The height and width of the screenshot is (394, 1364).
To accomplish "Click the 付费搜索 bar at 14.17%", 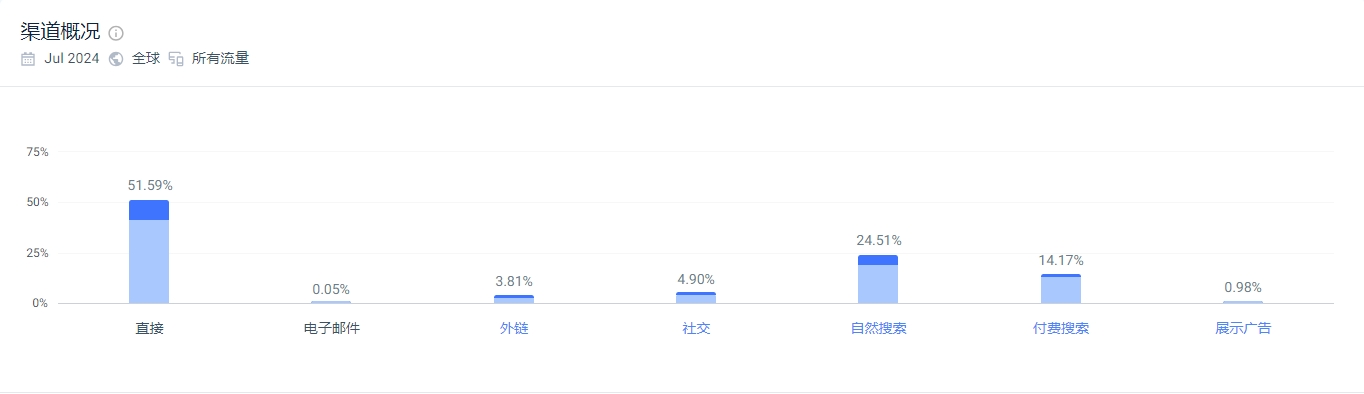I will pos(1061,288).
